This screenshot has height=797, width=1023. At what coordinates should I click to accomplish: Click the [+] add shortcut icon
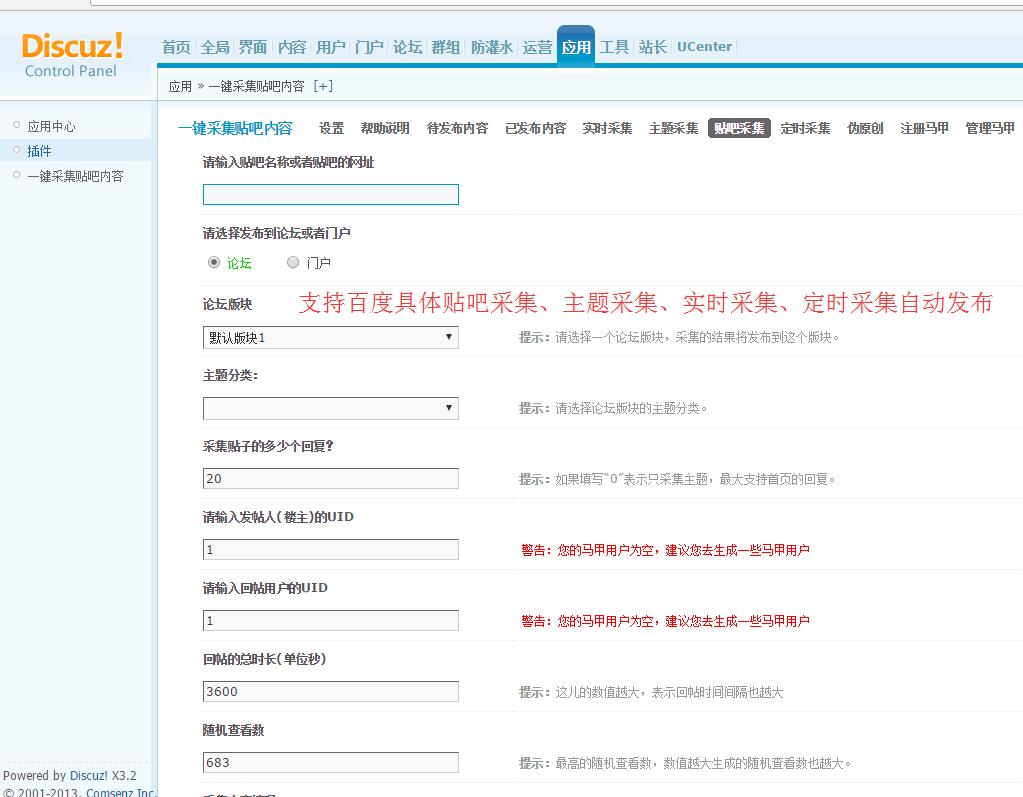pos(323,86)
